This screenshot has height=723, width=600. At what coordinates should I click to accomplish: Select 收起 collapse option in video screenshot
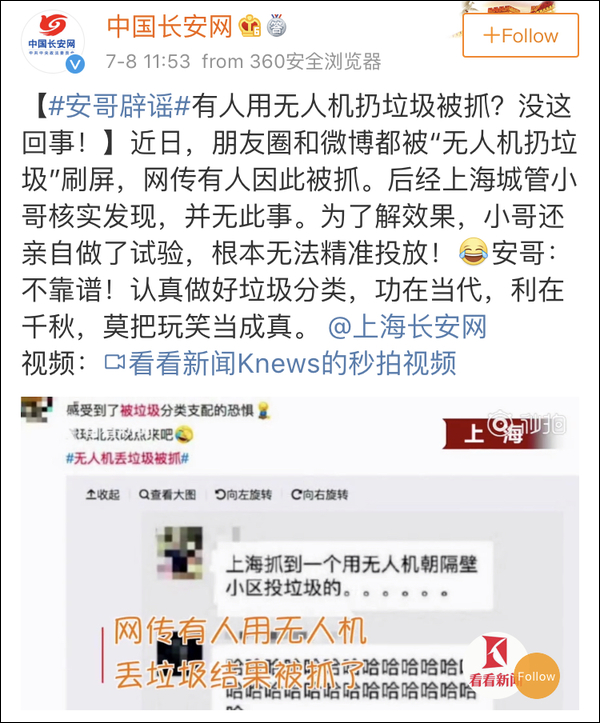coord(103,495)
